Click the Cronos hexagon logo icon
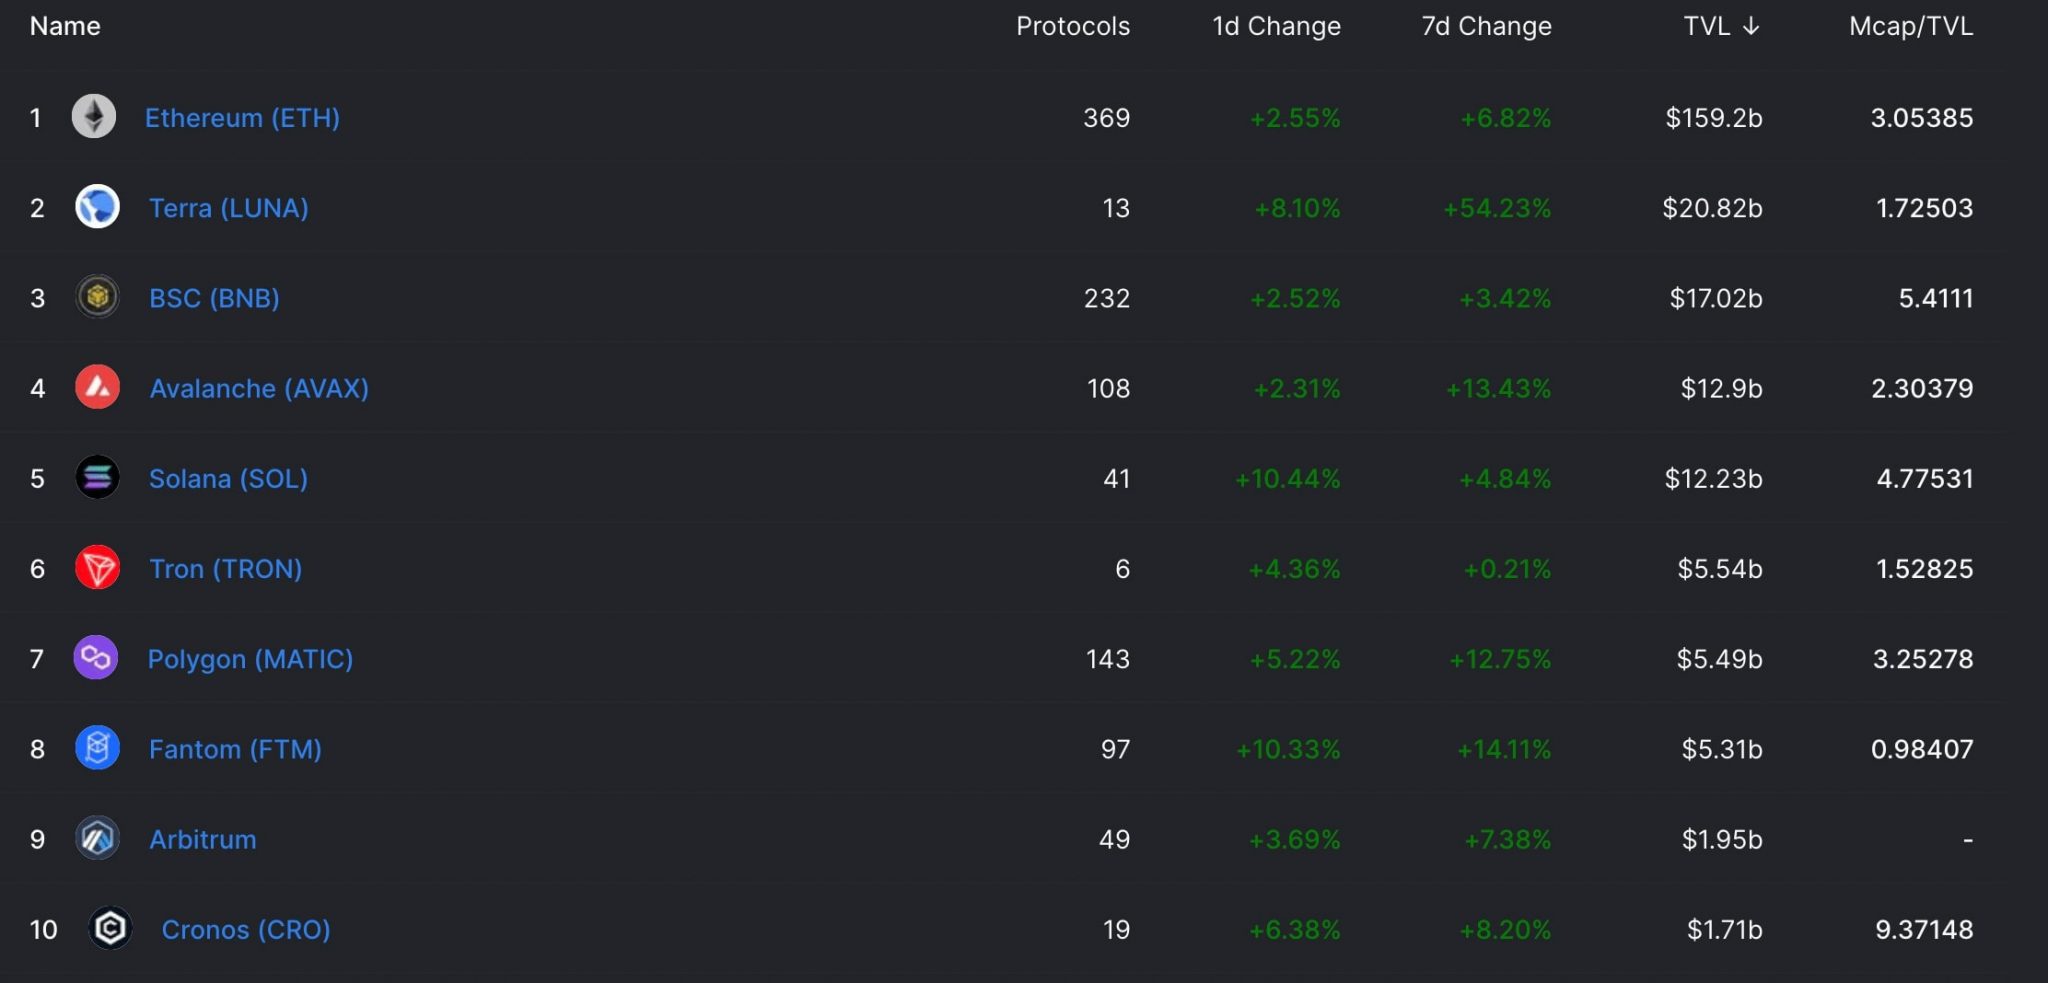2048x983 pixels. (x=110, y=928)
